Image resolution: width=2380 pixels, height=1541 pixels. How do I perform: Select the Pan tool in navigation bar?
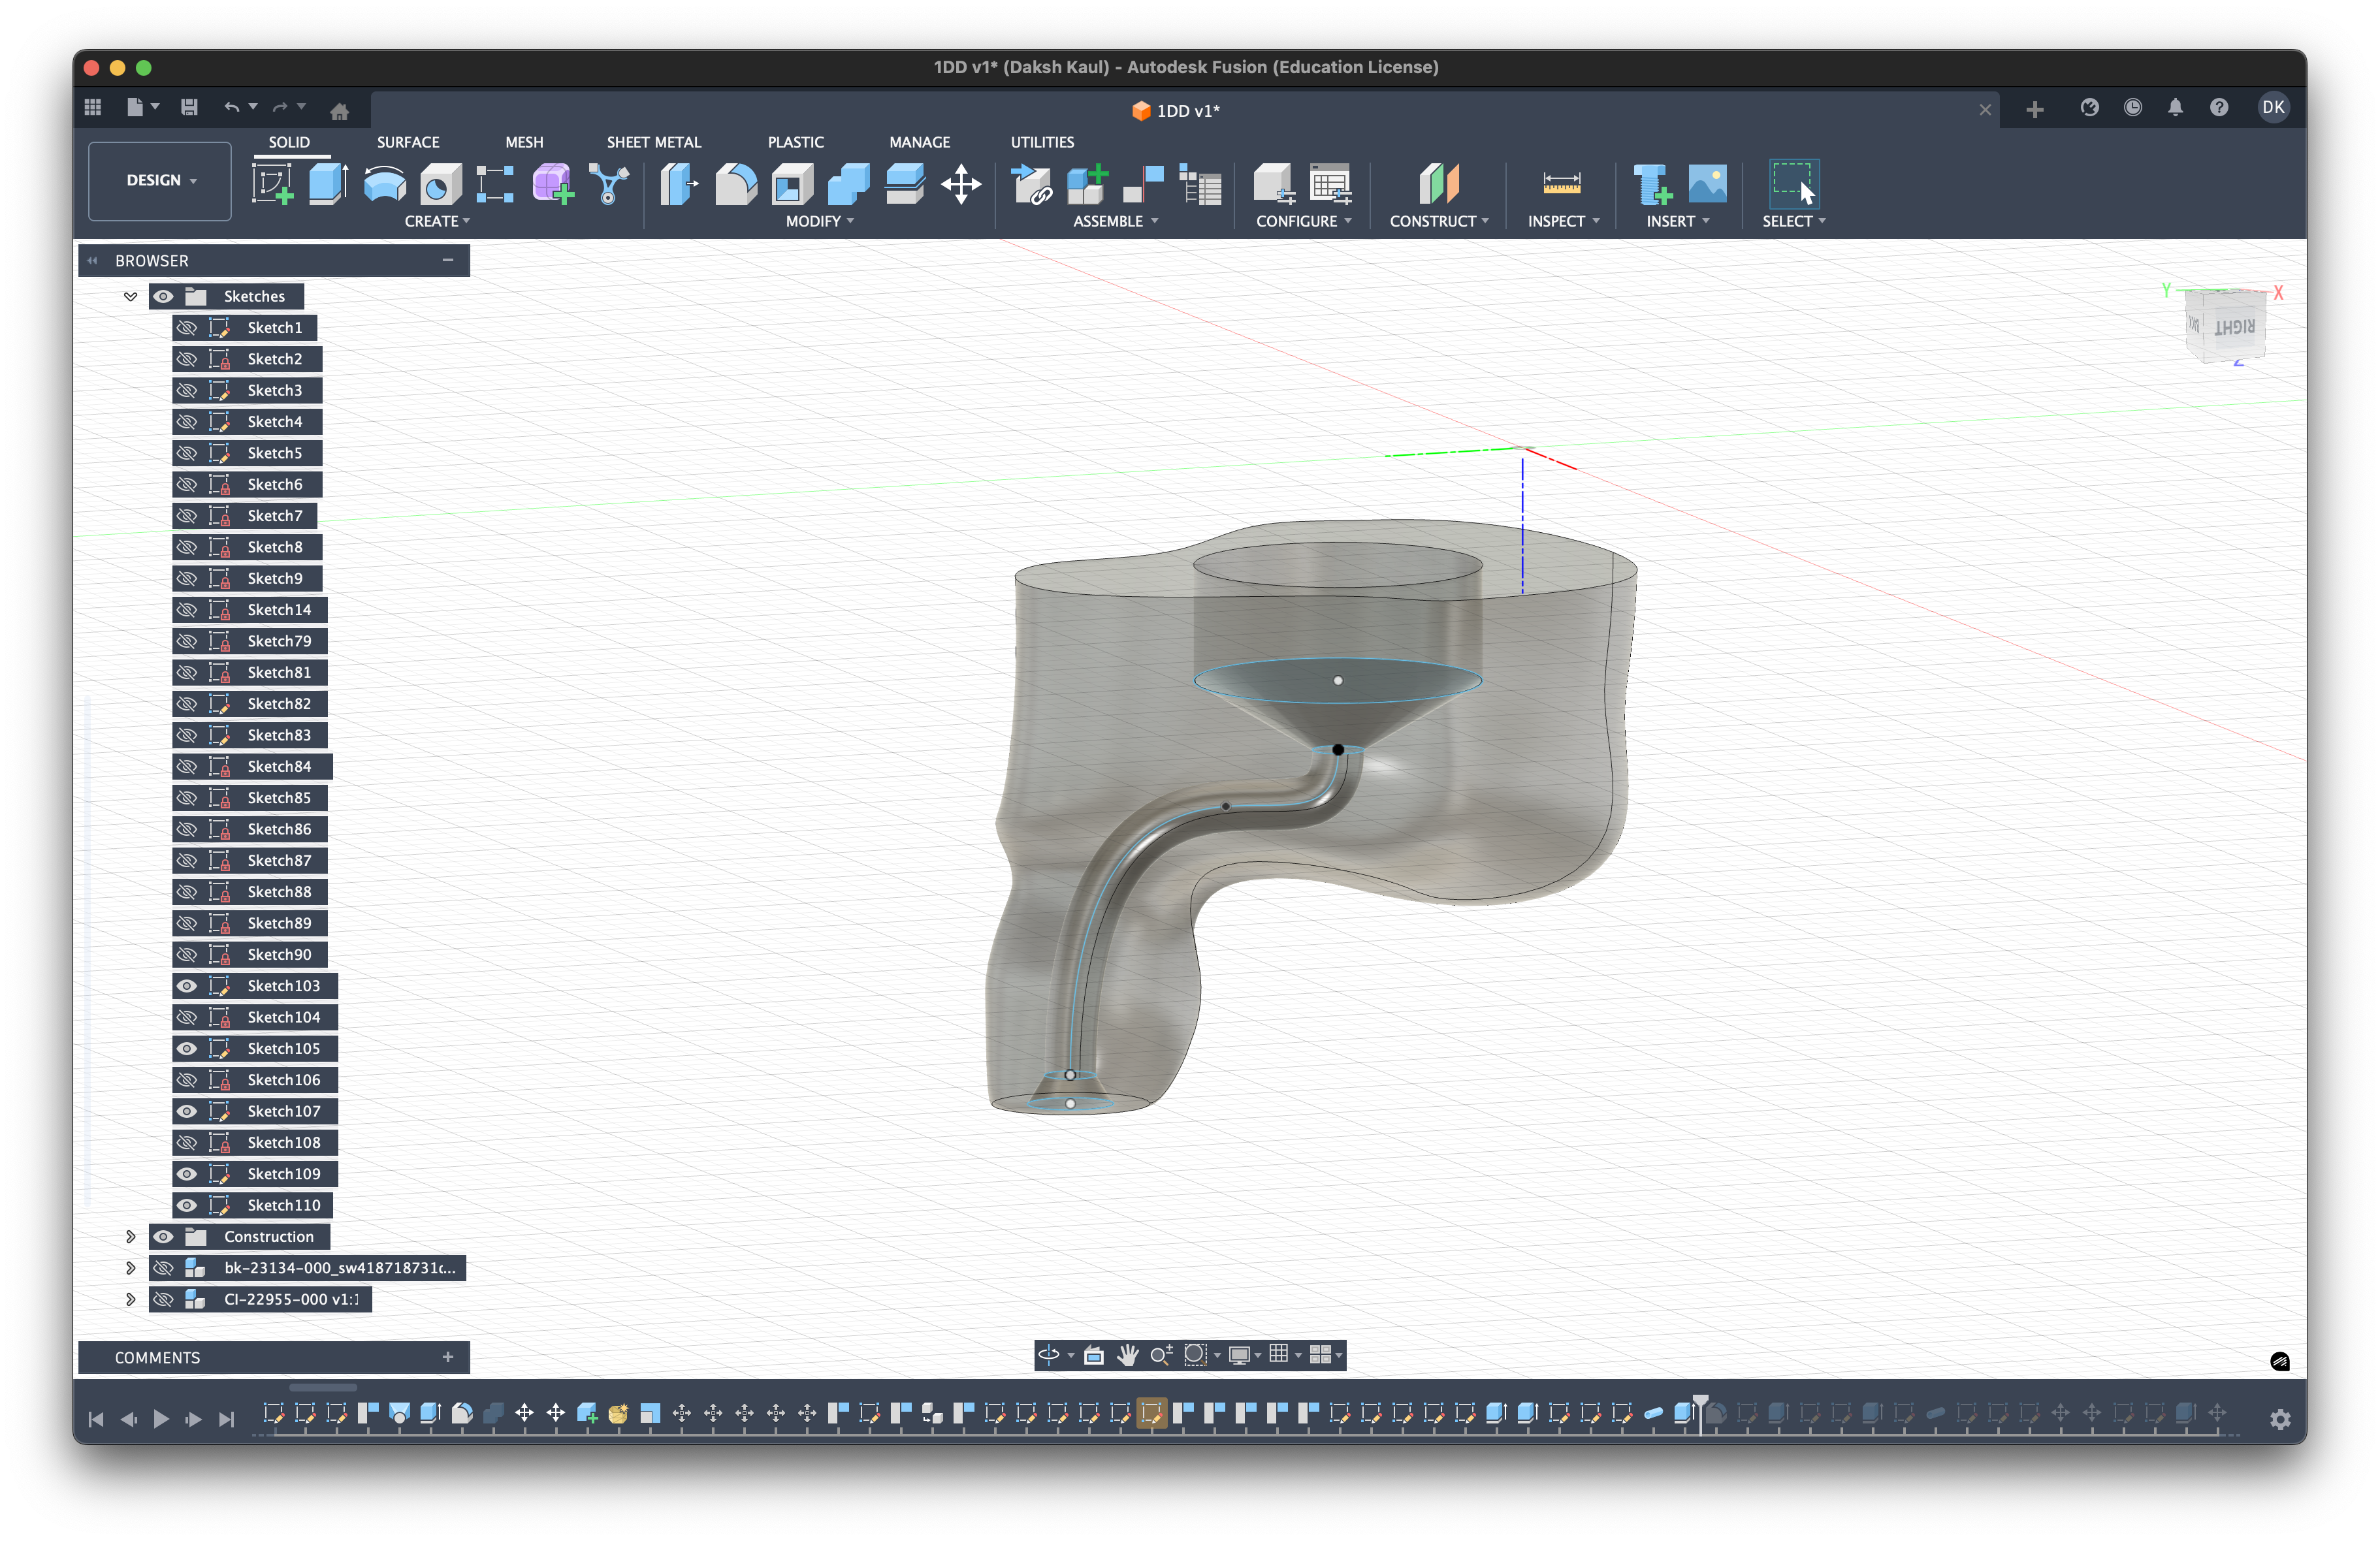pyautogui.click(x=1128, y=1356)
